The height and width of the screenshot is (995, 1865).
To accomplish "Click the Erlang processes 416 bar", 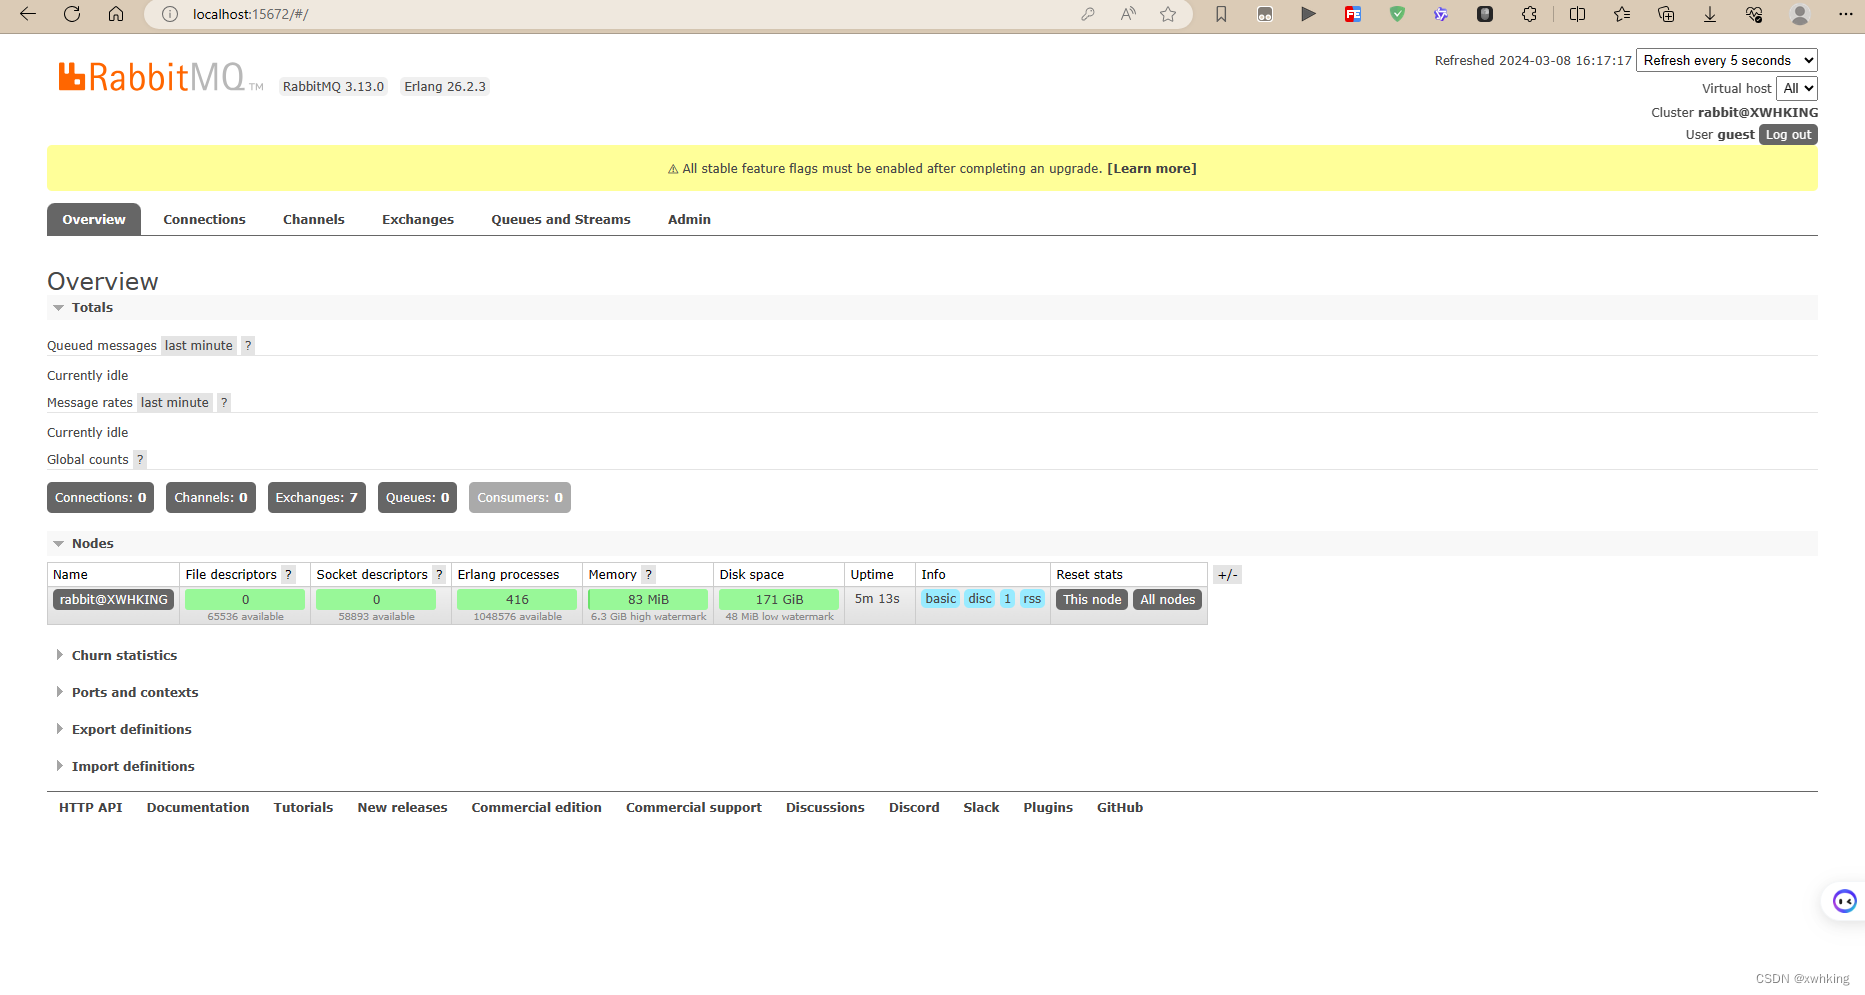I will pyautogui.click(x=517, y=600).
